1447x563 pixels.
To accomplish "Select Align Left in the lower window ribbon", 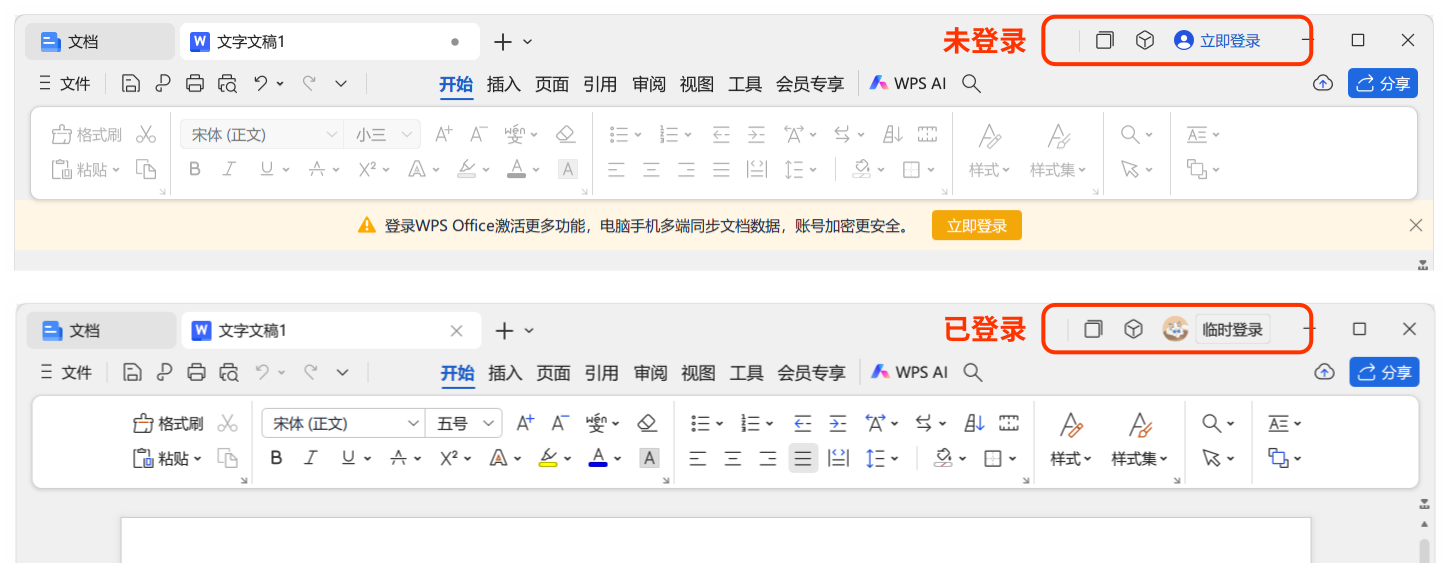I will click(x=698, y=458).
